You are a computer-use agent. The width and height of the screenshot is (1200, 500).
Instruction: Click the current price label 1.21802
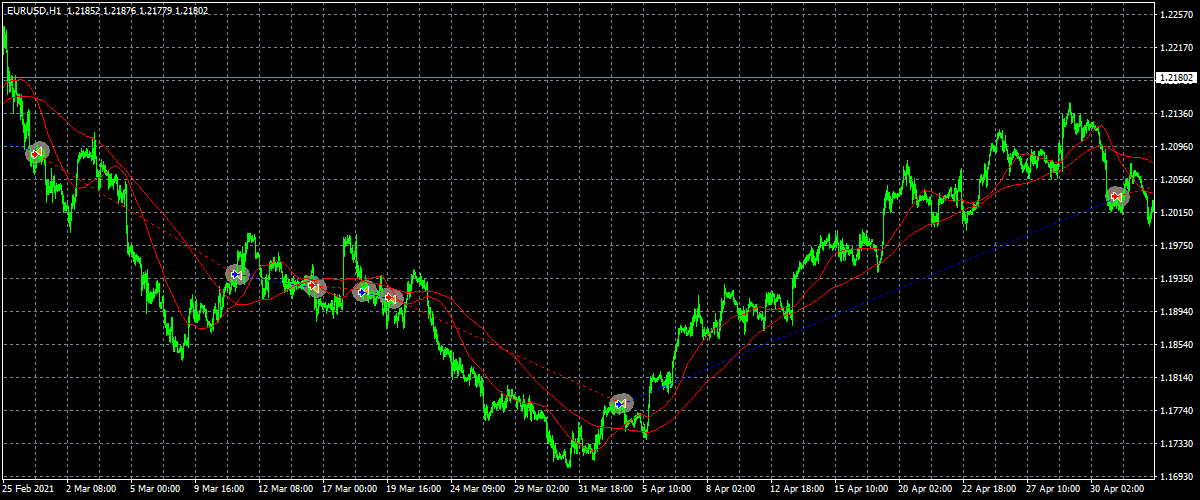1176,78
